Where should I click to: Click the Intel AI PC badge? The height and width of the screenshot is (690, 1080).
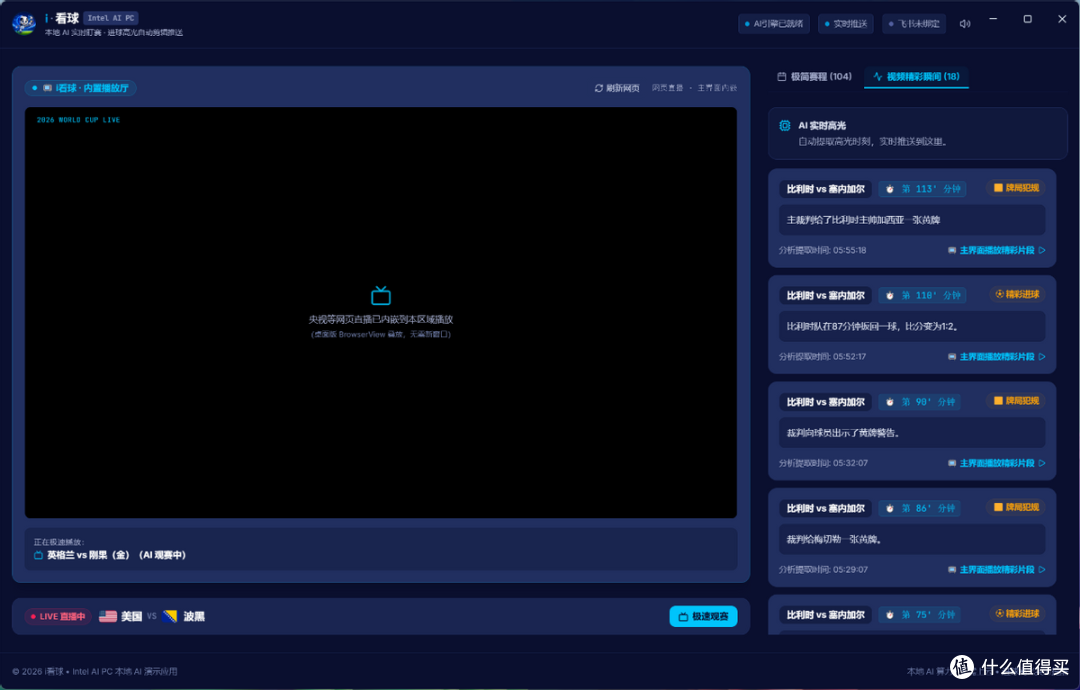click(111, 18)
